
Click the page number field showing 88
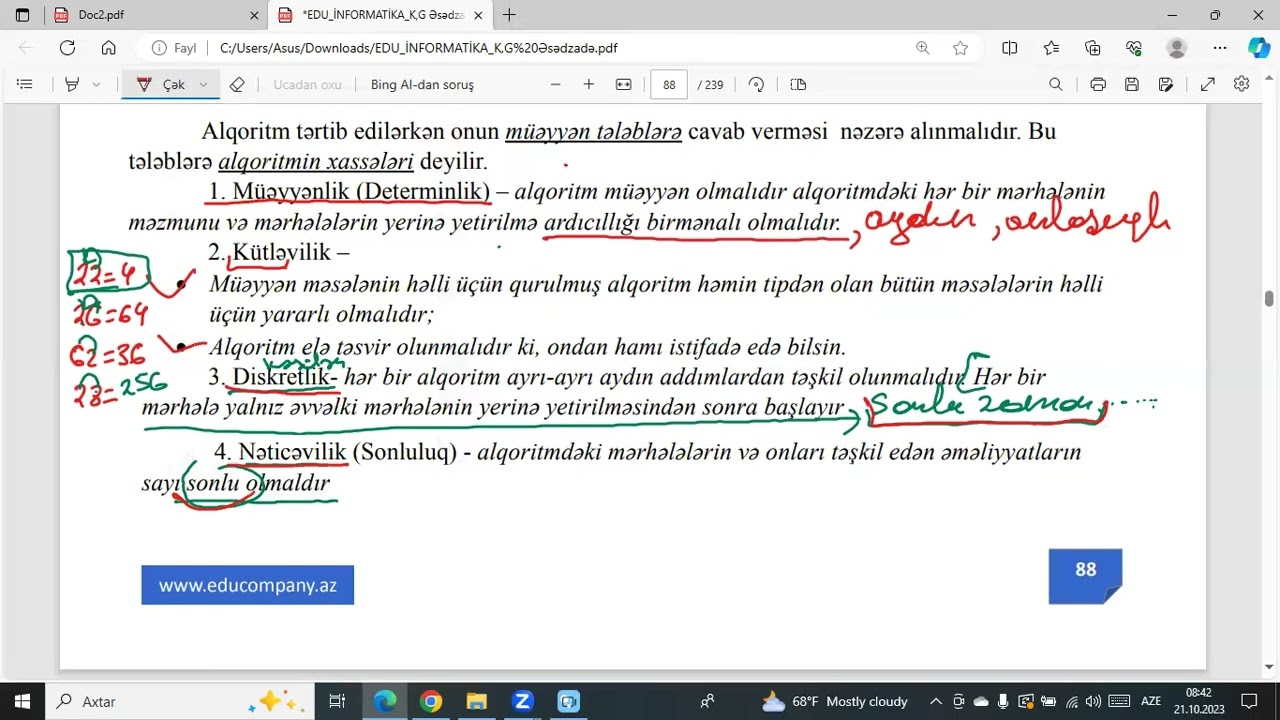[668, 85]
